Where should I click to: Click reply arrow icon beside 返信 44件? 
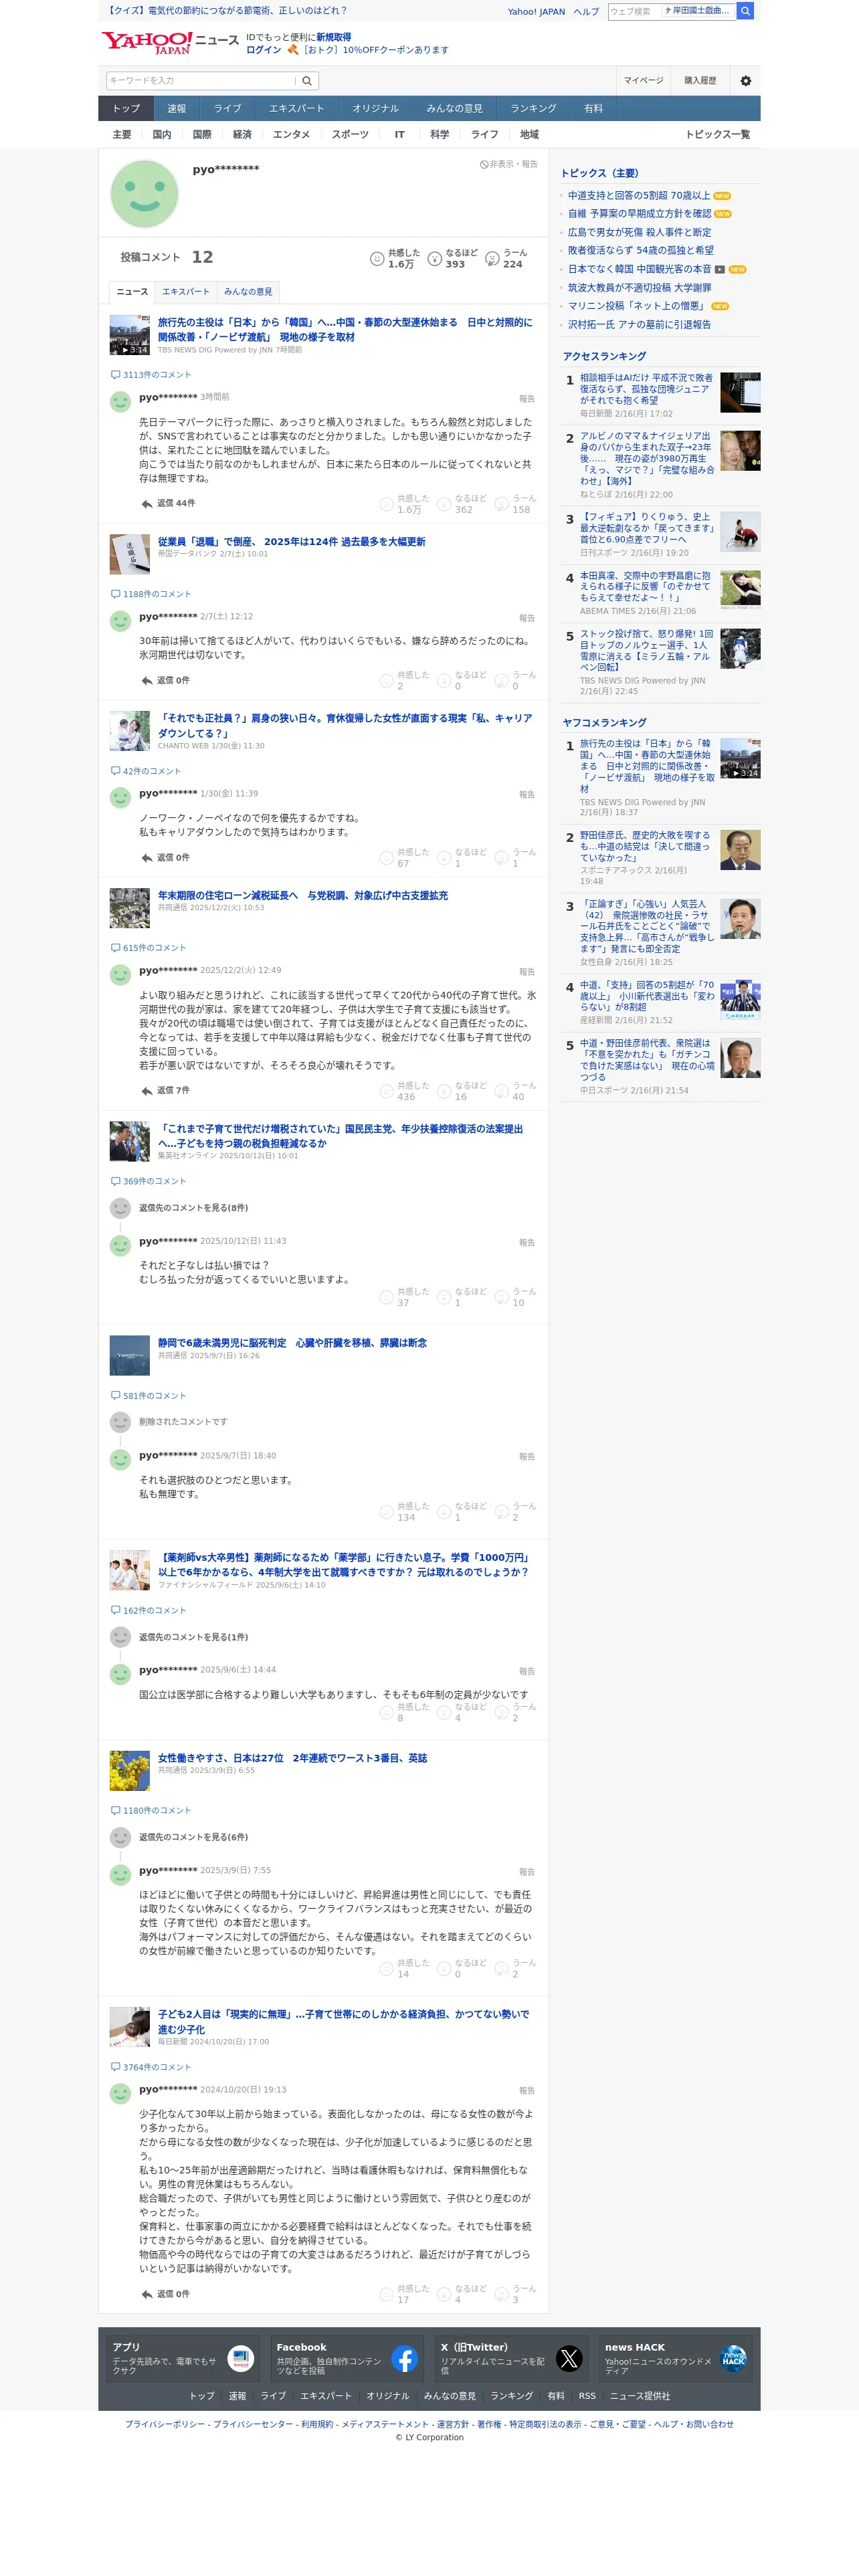coord(147,504)
